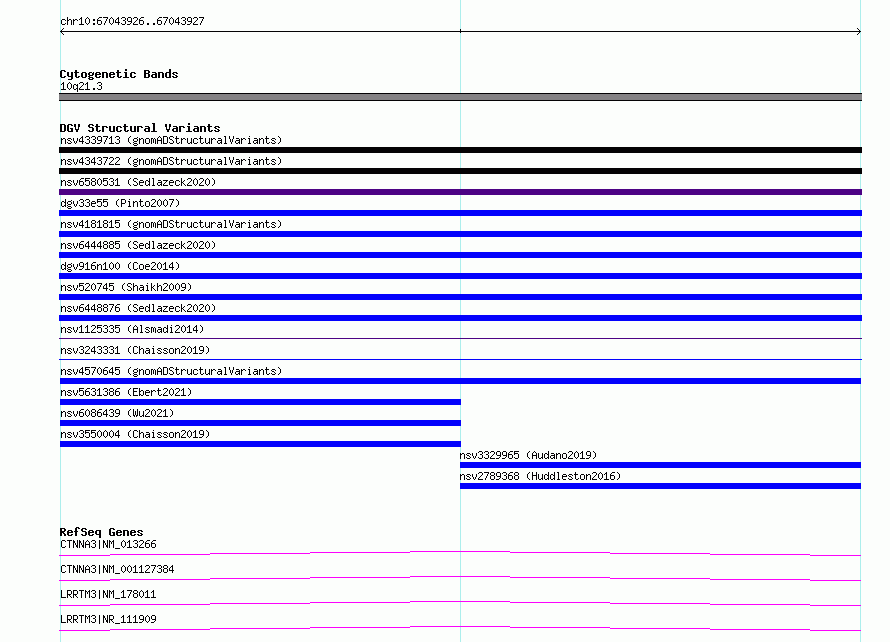This screenshot has width=890, height=642.
Task: Click the blue bar under nsv3550004
Action: [260, 444]
